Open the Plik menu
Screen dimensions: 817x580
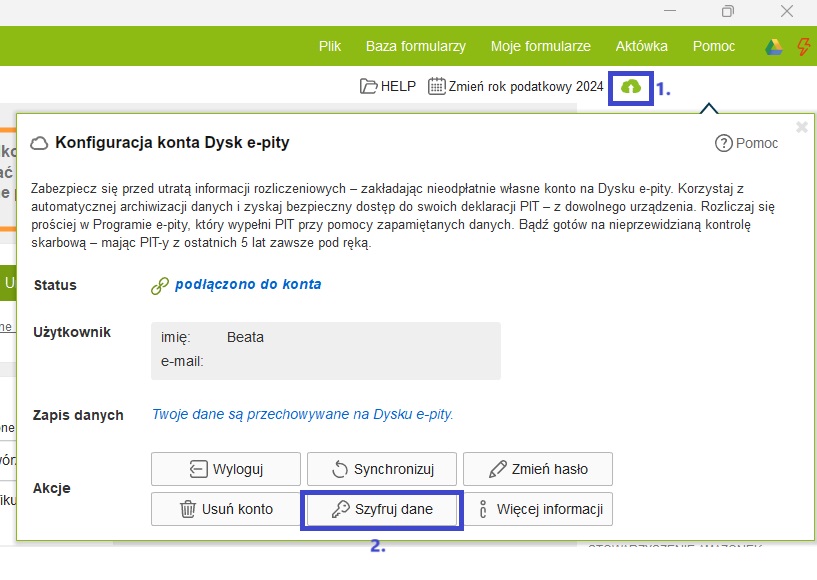point(330,46)
